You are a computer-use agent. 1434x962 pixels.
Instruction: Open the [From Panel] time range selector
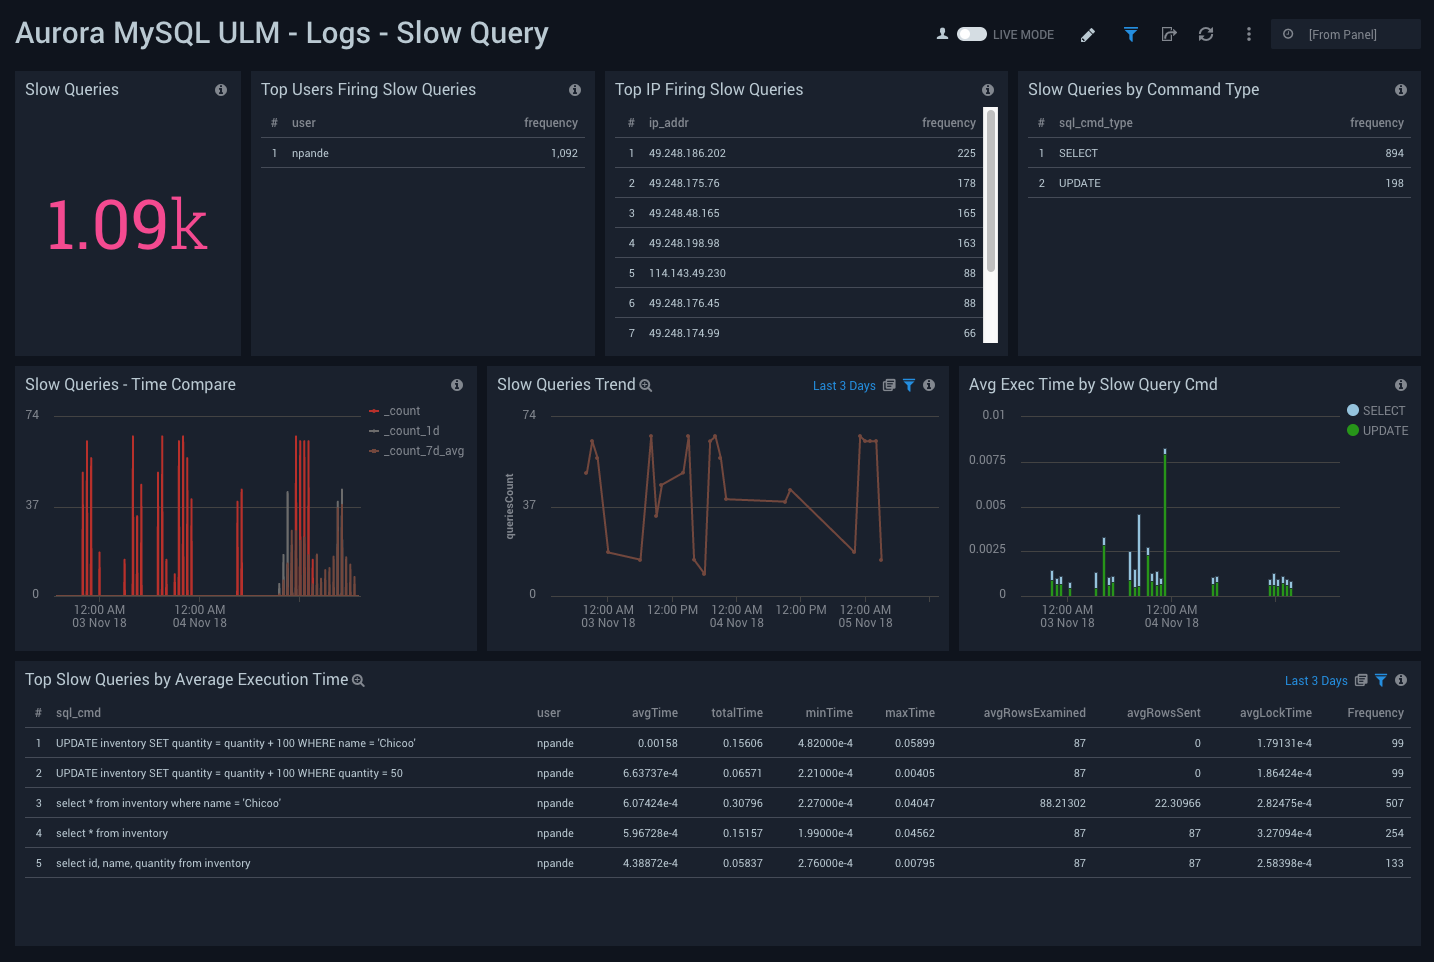coord(1344,34)
